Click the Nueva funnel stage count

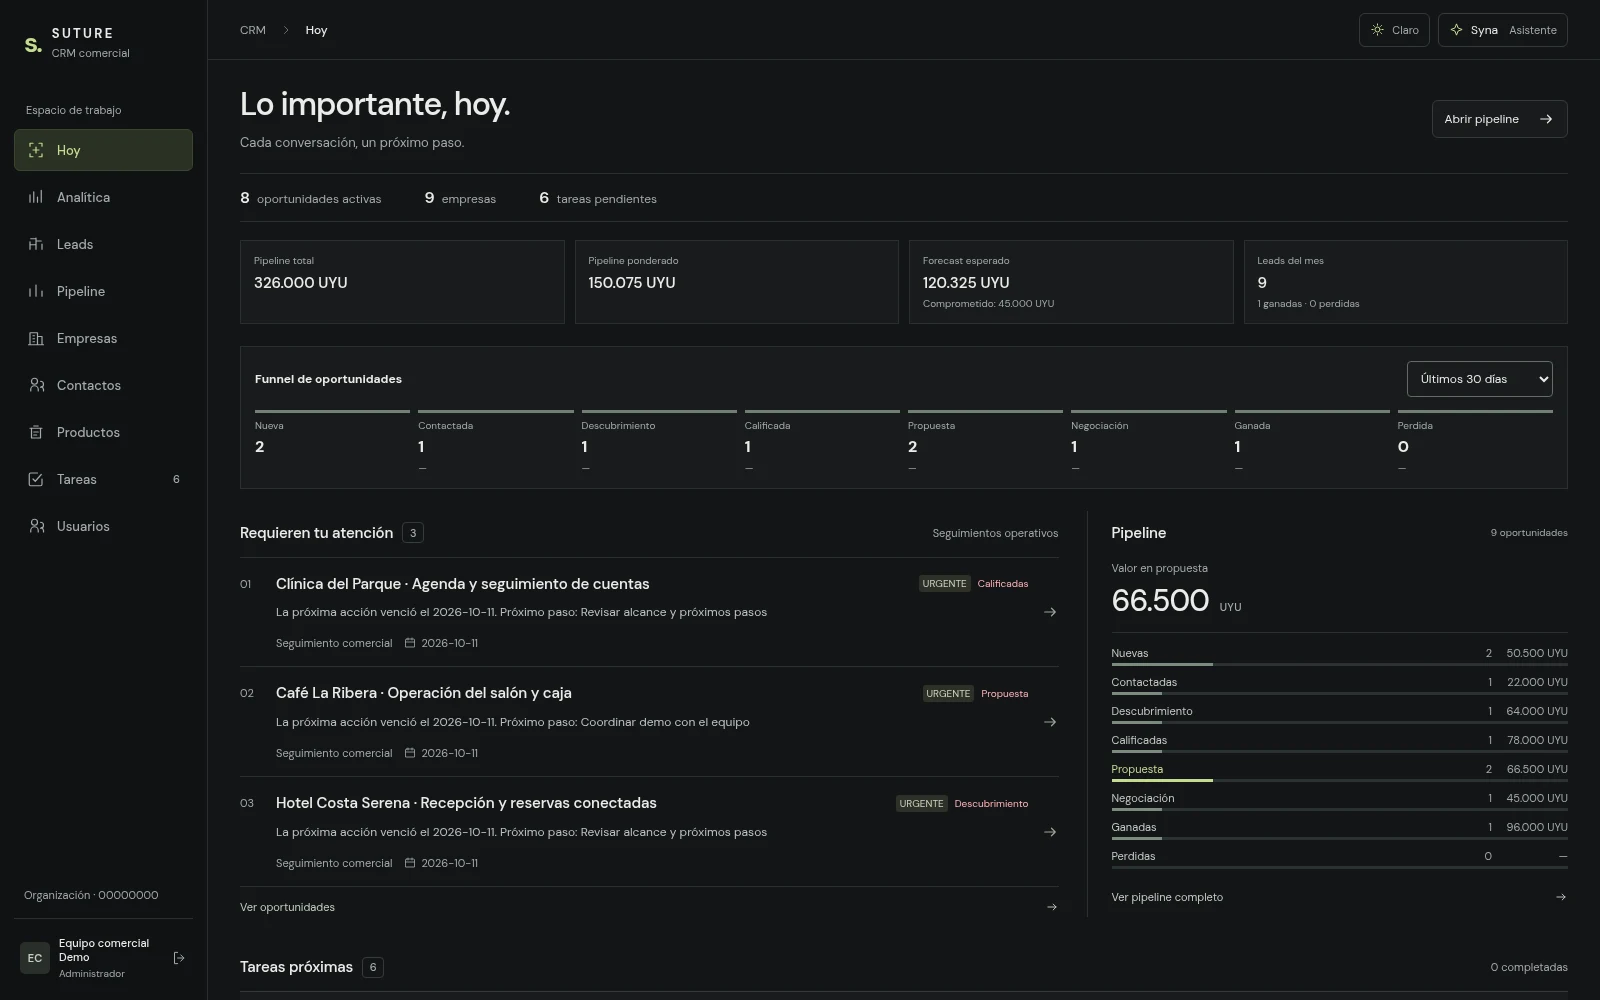[260, 447]
